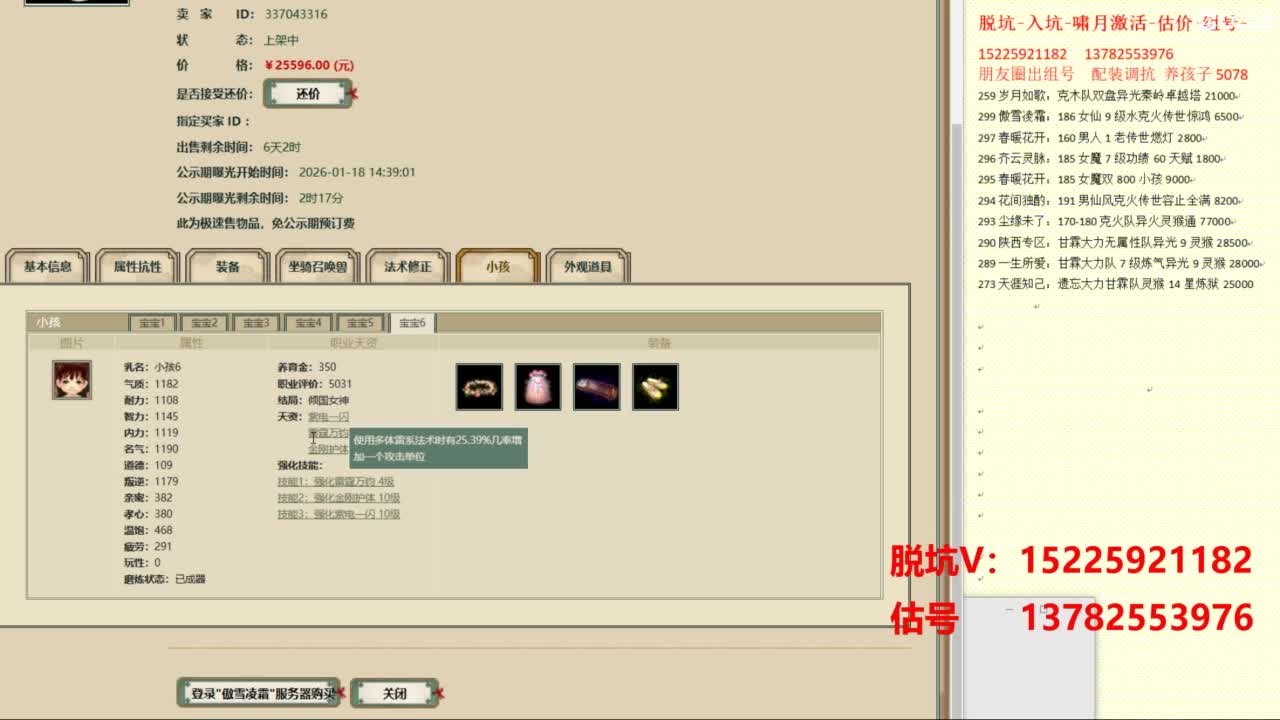Click the 290 陕西专区 listing line in document

[x=1113, y=242]
